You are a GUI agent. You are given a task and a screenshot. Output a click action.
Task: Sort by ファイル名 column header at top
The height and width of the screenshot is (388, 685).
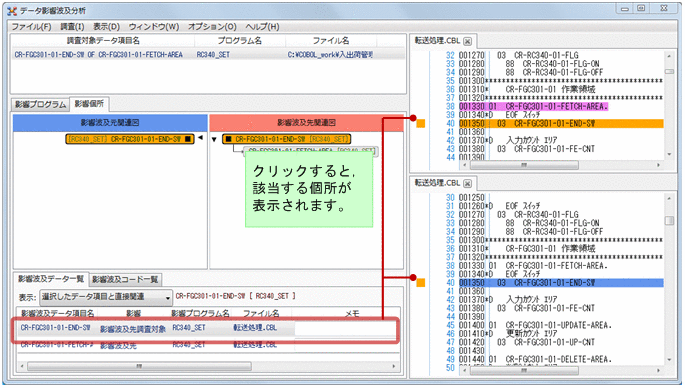(x=331, y=41)
